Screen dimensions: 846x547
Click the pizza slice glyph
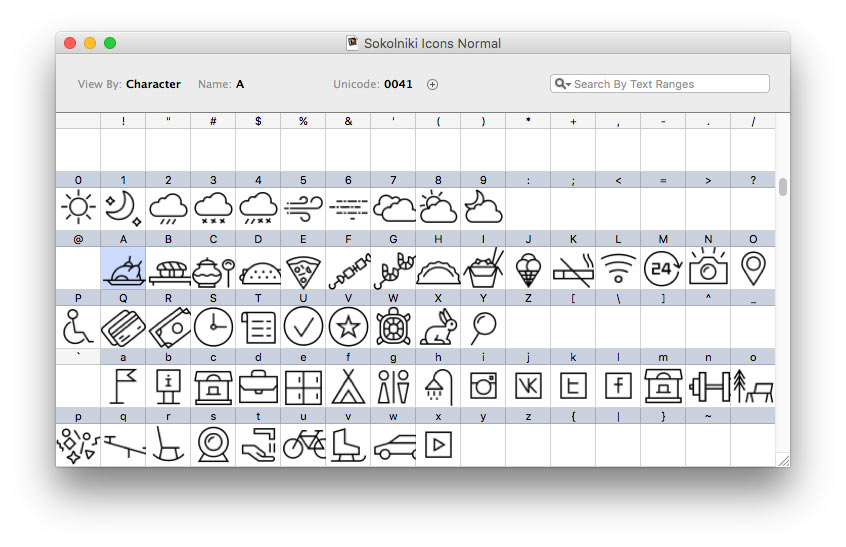click(303, 268)
